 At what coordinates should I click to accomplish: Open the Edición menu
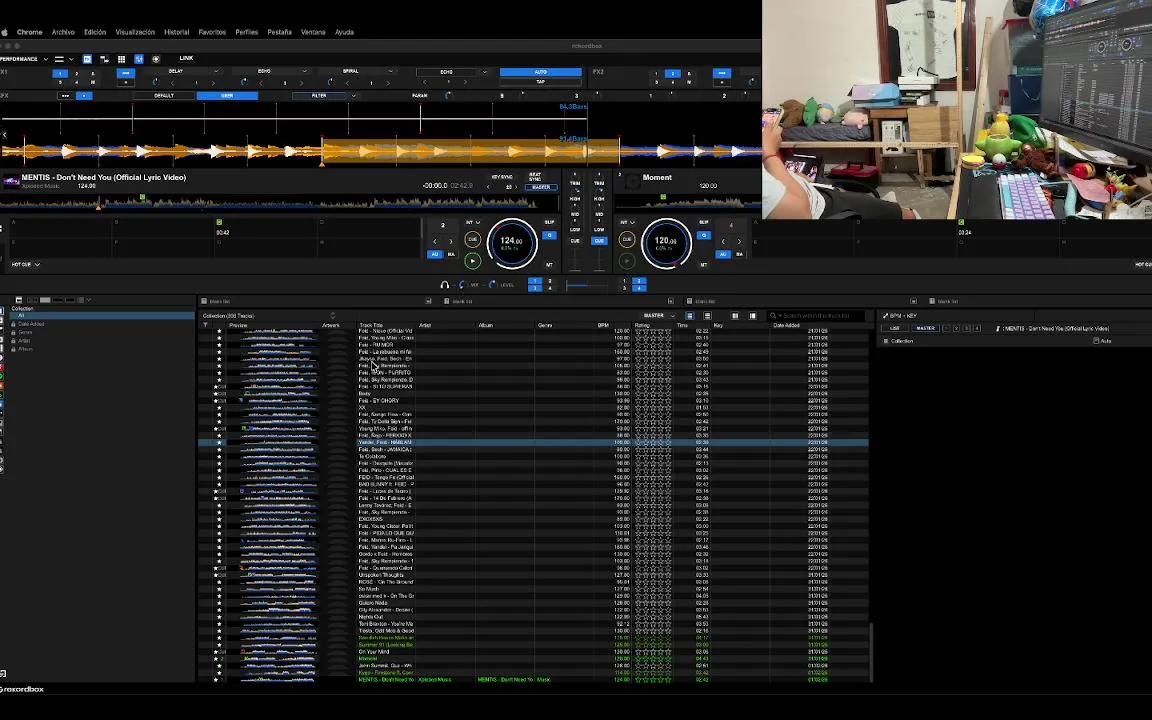[95, 32]
